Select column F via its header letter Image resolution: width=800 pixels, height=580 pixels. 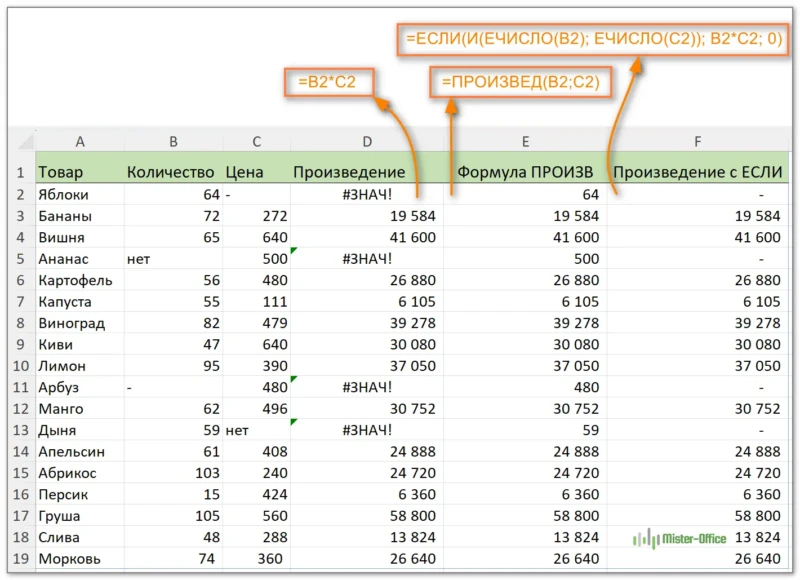[x=697, y=143]
